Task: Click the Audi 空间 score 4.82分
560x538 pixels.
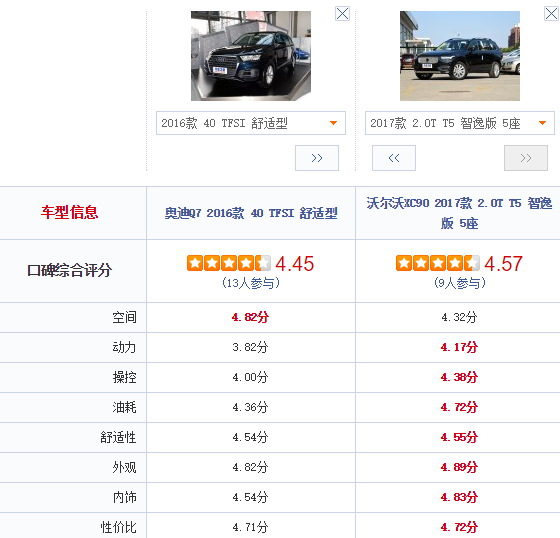Action: (250, 317)
